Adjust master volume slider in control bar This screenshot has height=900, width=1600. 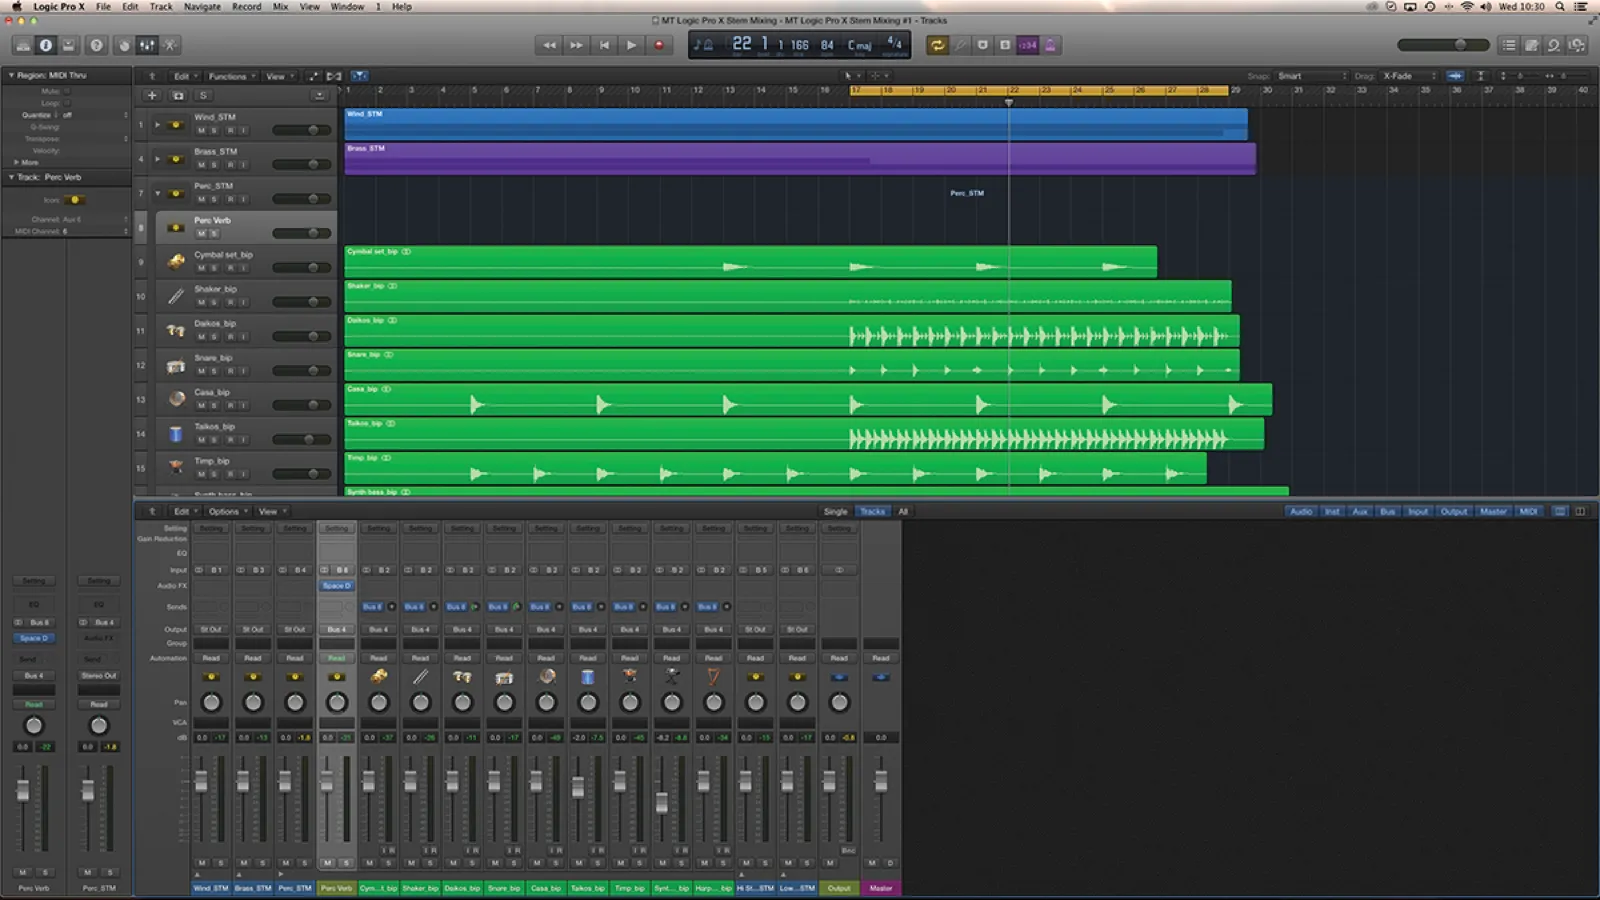[x=1442, y=45]
